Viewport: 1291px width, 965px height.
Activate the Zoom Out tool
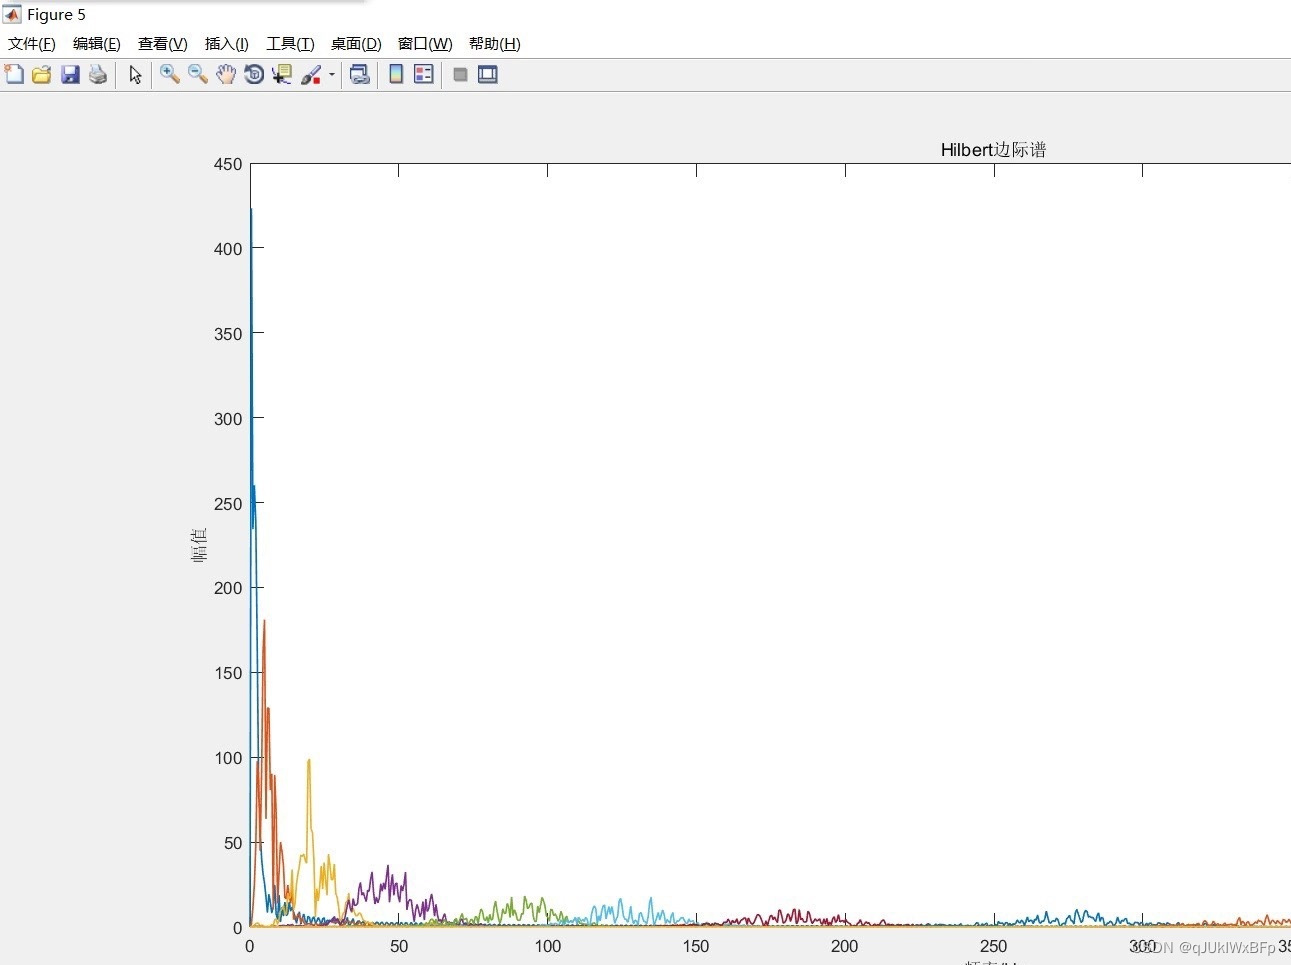click(x=198, y=74)
